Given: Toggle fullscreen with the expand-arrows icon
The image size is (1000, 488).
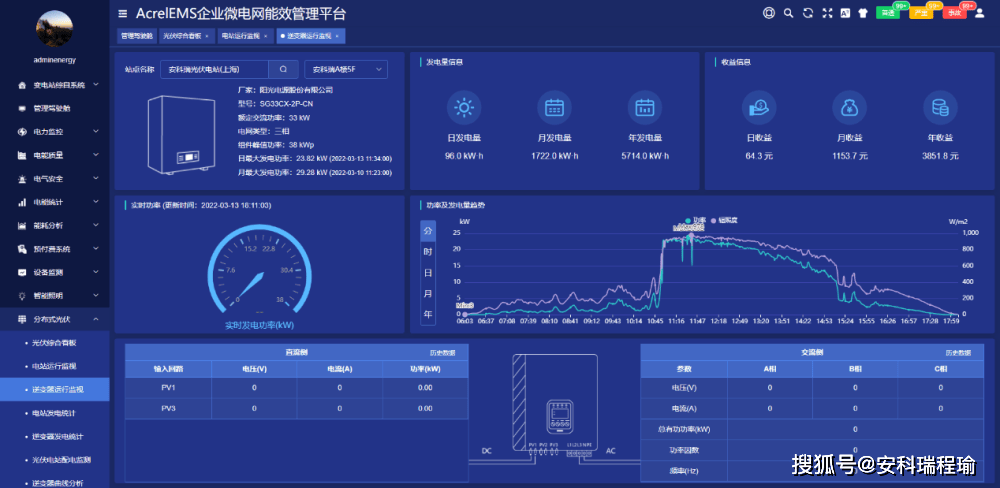Looking at the screenshot, I should (827, 13).
